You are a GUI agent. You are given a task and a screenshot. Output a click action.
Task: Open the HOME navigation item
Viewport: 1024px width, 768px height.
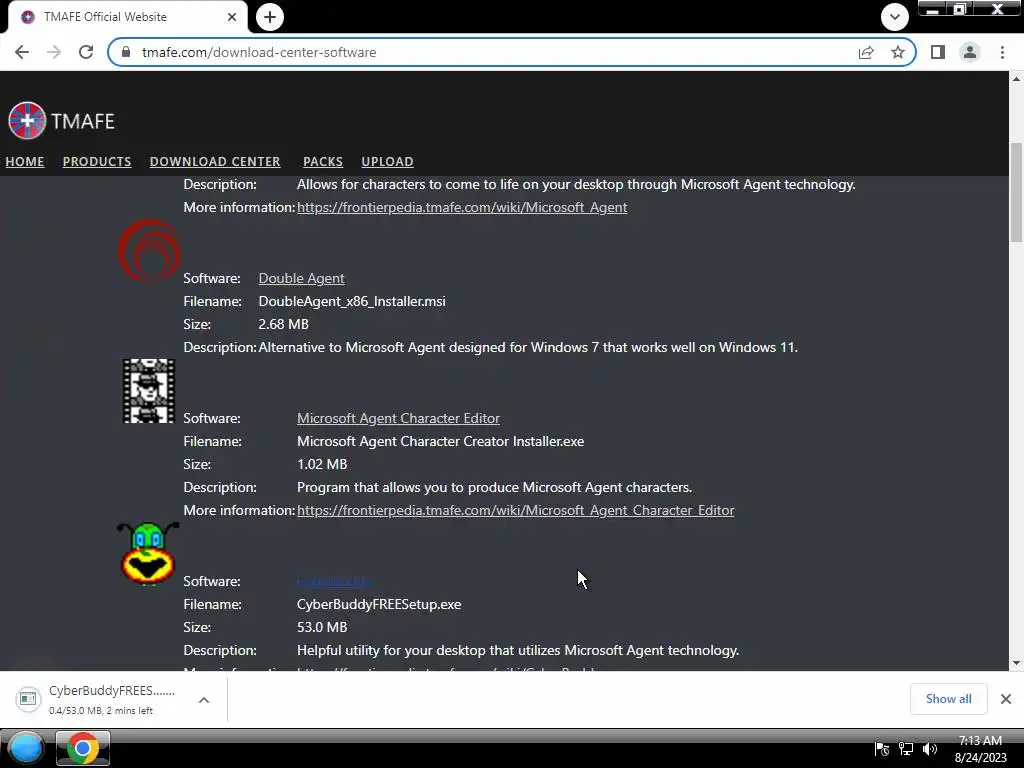pyautogui.click(x=25, y=161)
